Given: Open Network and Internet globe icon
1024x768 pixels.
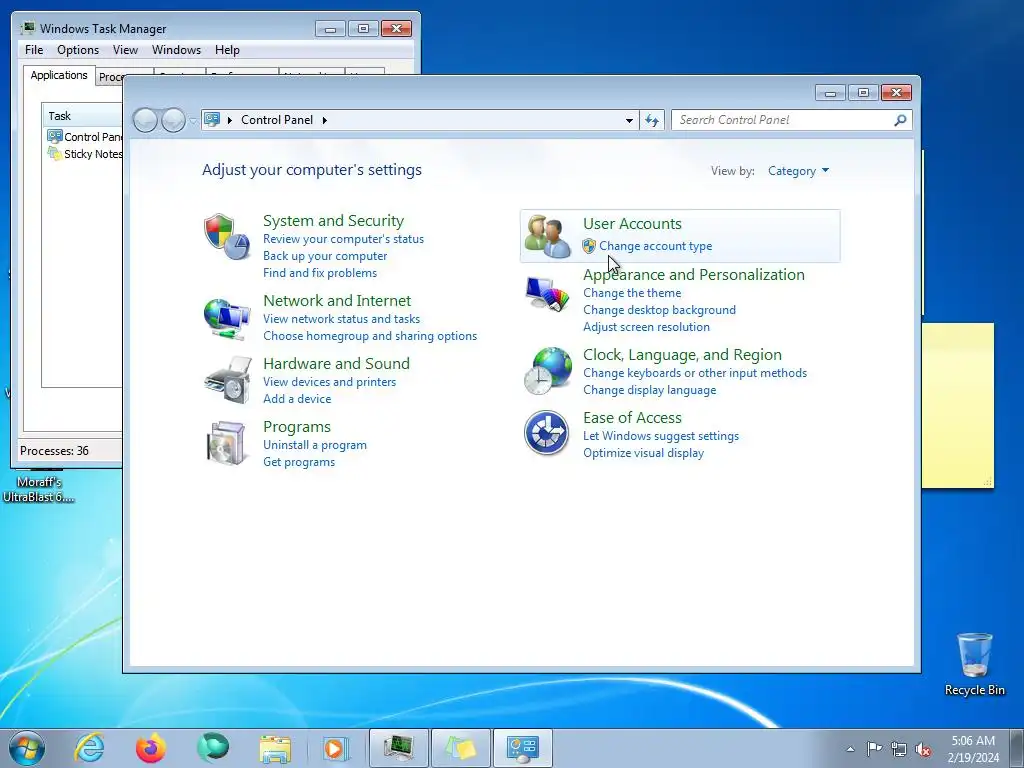Looking at the screenshot, I should (x=227, y=319).
